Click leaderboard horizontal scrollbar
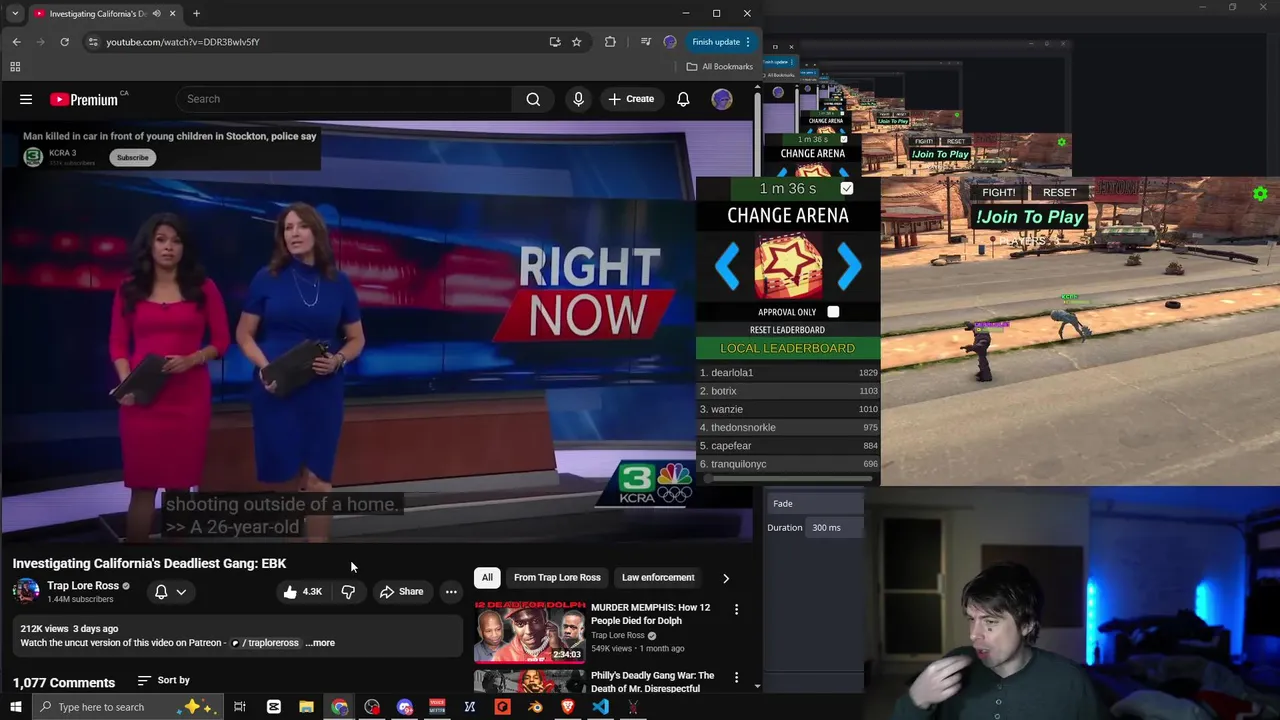This screenshot has height=720, width=1280. [790, 480]
